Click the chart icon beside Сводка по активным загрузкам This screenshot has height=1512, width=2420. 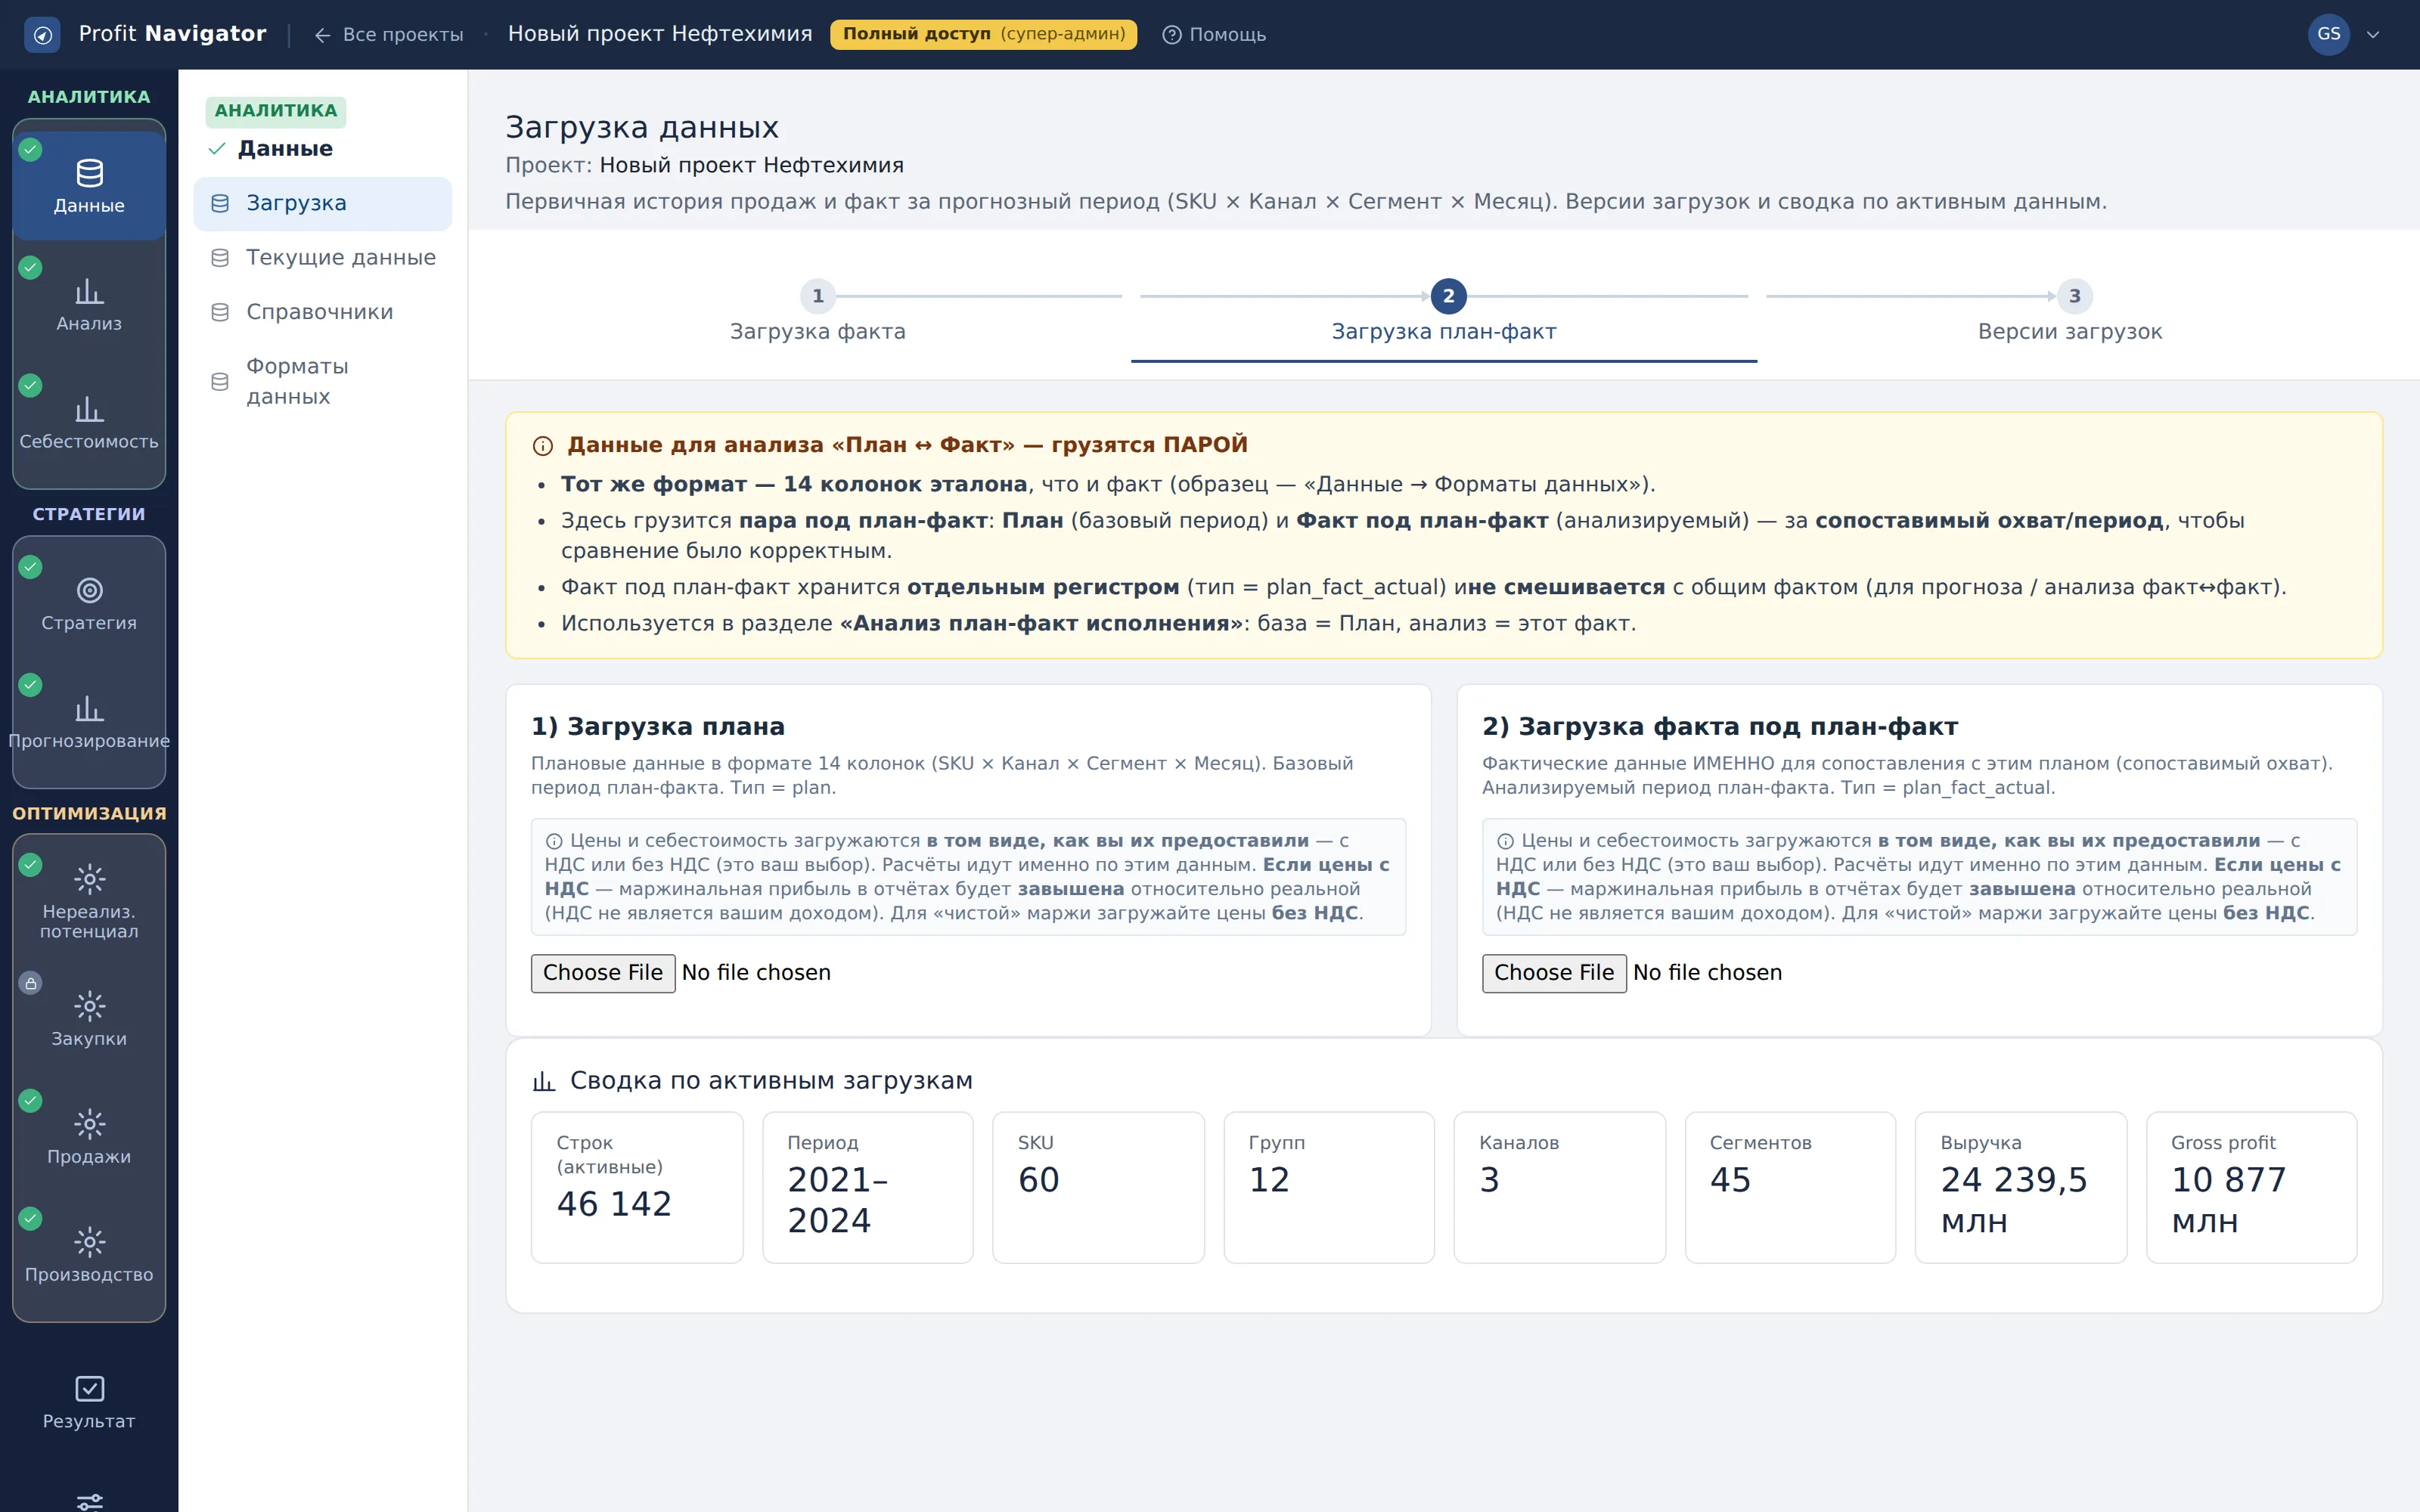[x=543, y=1081]
